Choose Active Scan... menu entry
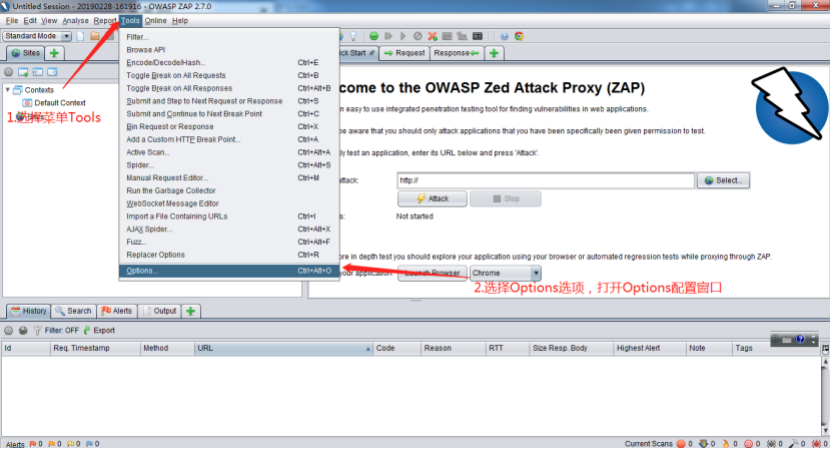The height and width of the screenshot is (450, 832). pos(229,152)
